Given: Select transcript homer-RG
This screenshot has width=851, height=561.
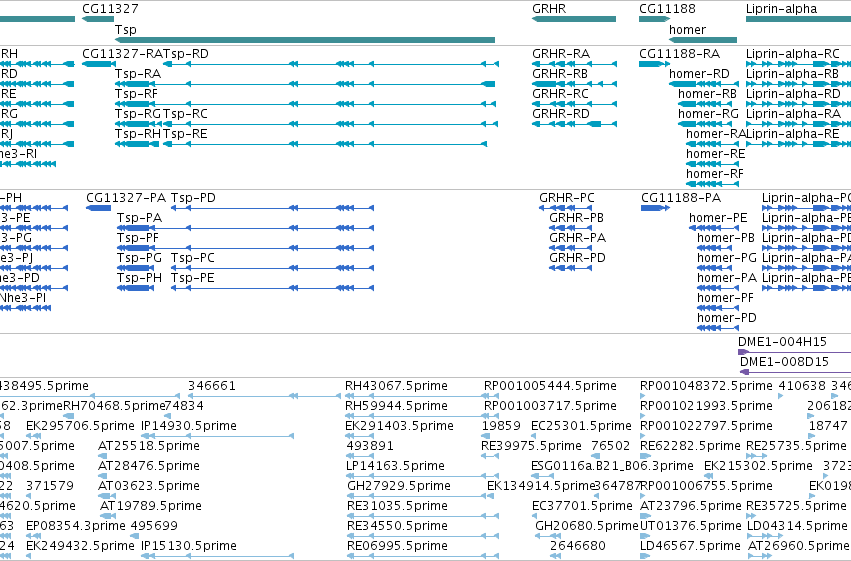Looking at the screenshot, I should tap(708, 114).
